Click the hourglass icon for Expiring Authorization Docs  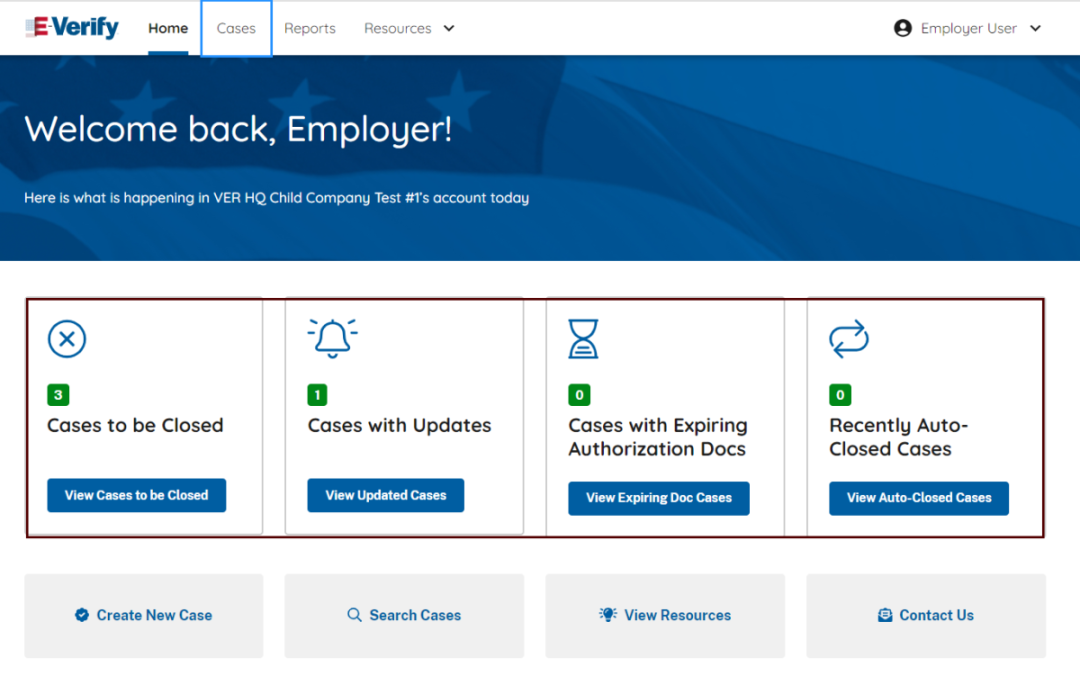(583, 339)
